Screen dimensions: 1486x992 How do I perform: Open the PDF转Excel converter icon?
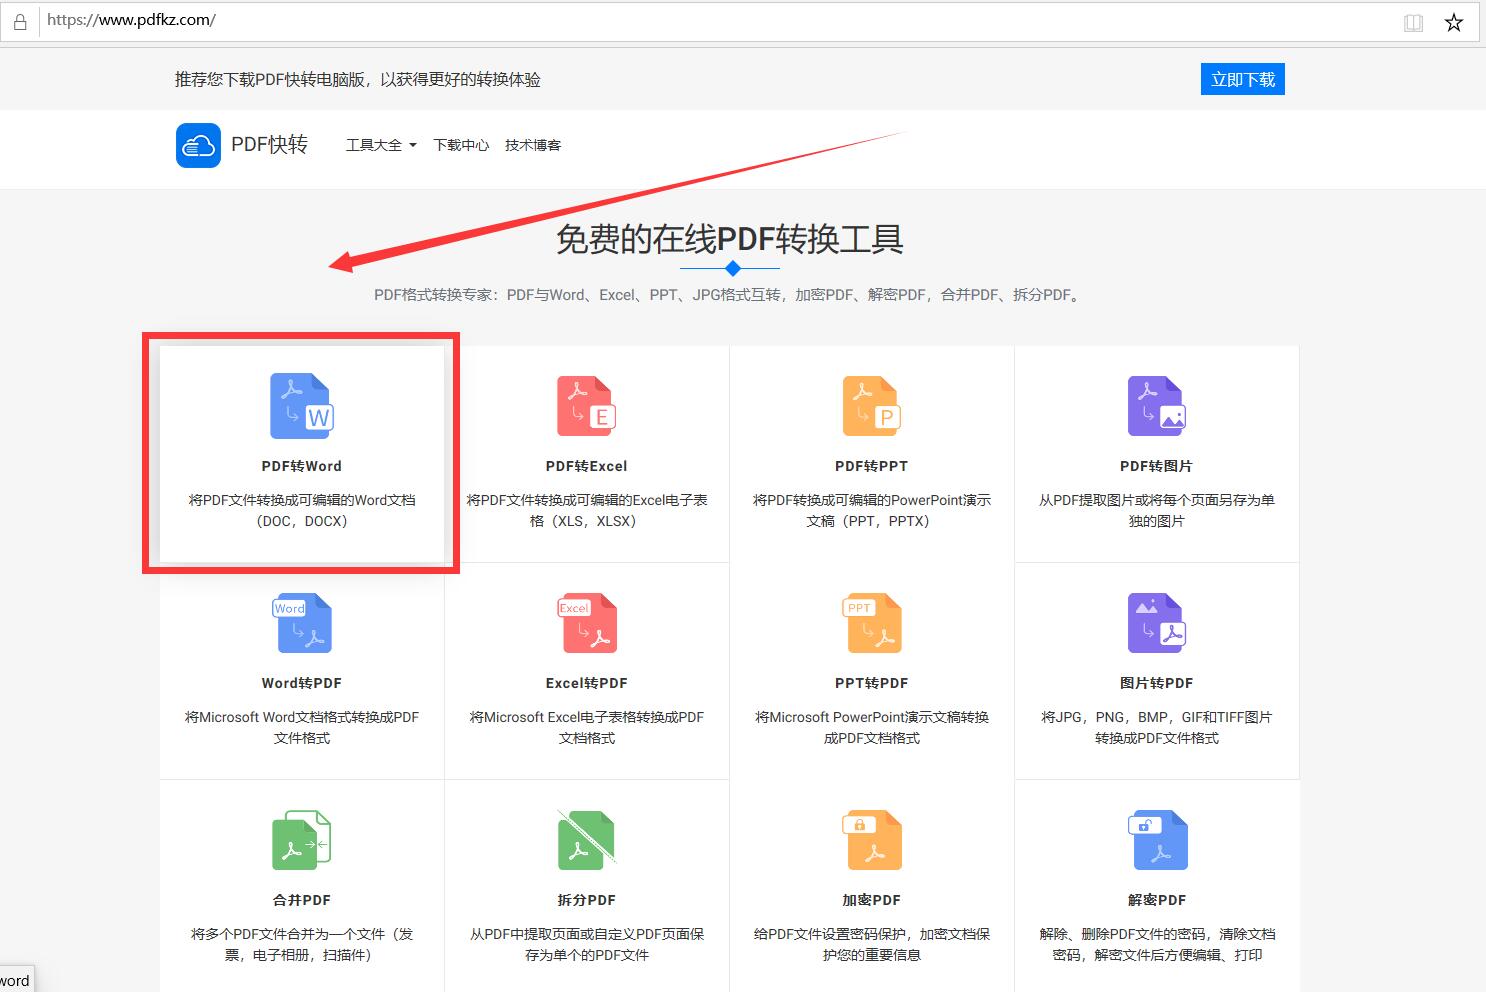[x=586, y=406]
